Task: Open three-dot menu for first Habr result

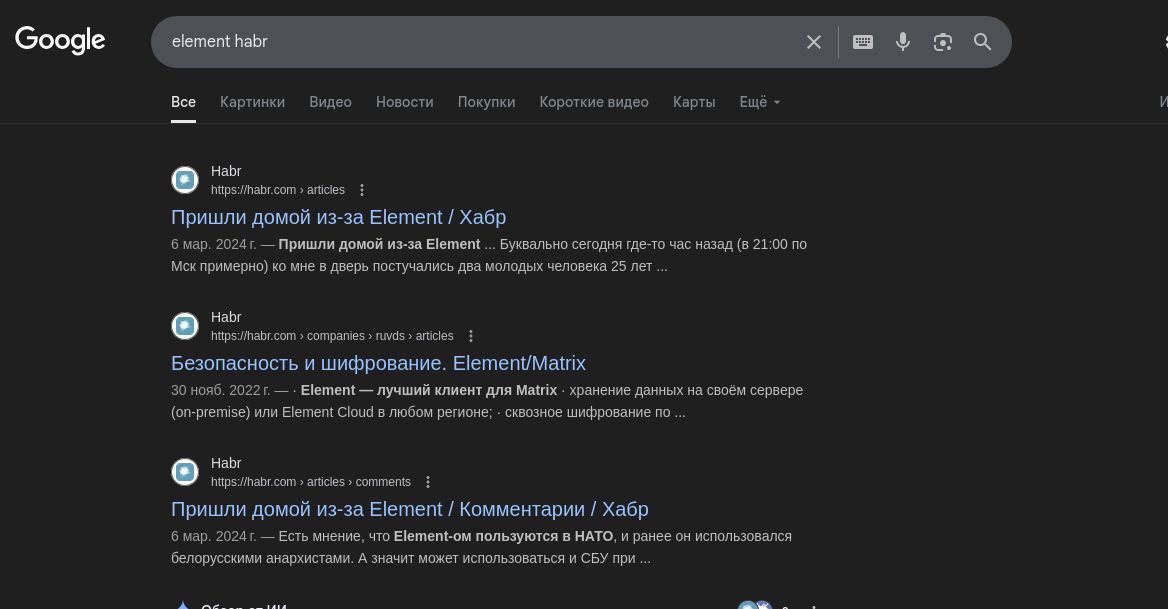Action: 362,190
